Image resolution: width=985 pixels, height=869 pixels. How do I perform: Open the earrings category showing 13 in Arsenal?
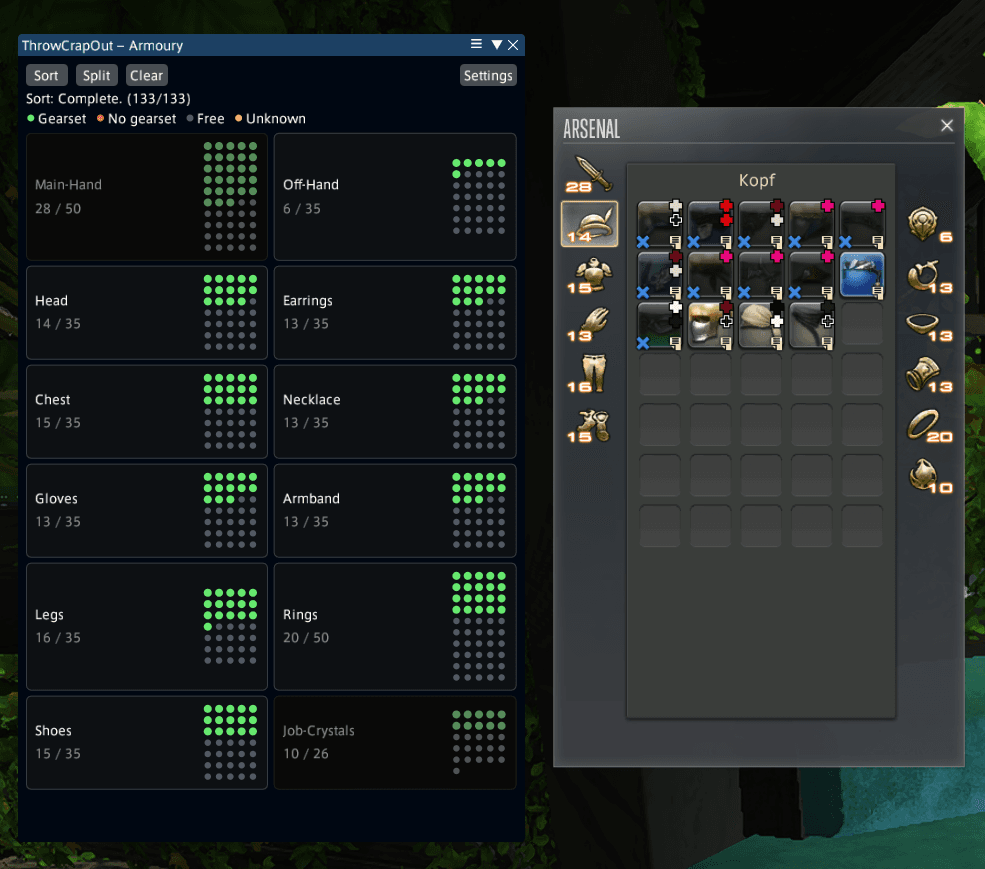click(x=930, y=276)
